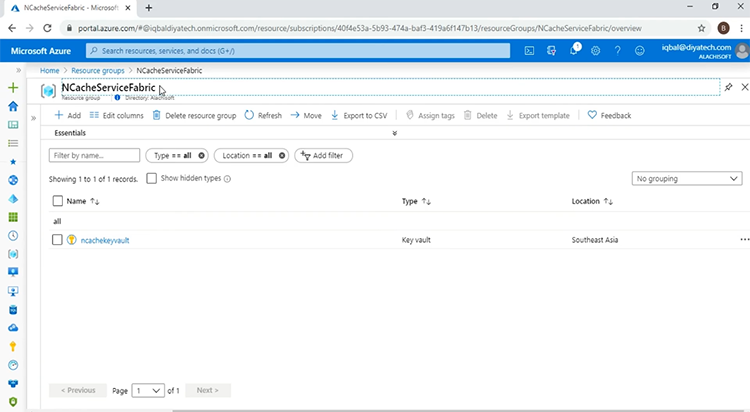
Task: Click the ncachekeyvault key vault icon
Action: click(x=71, y=240)
